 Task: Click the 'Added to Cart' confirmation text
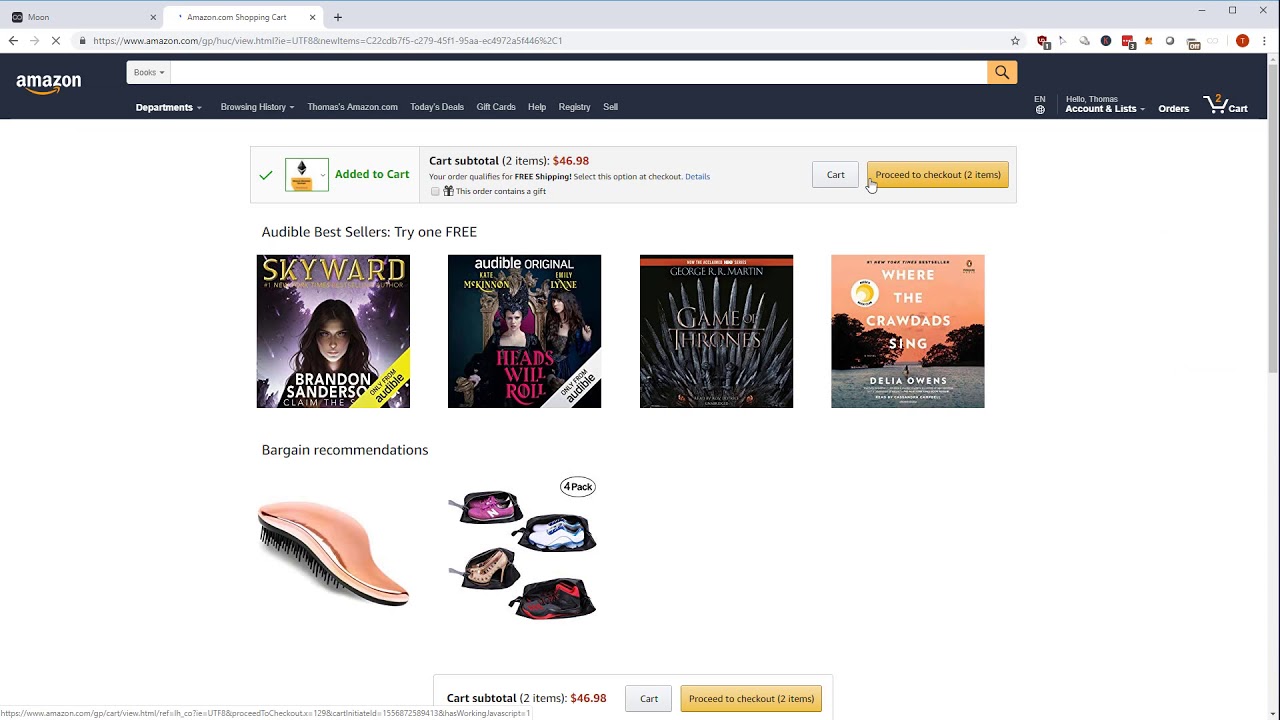(x=372, y=175)
